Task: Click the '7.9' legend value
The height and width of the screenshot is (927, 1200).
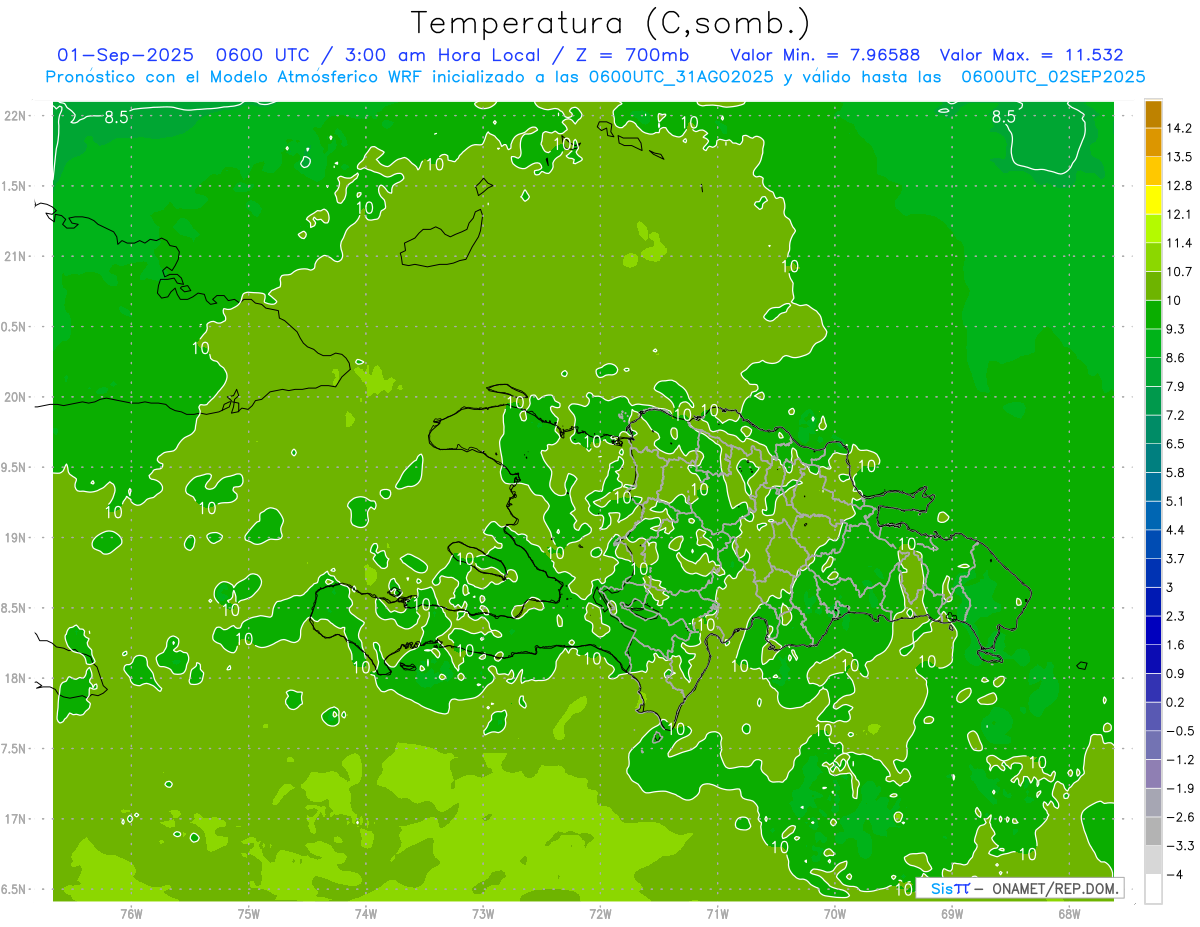Action: (x=1176, y=387)
